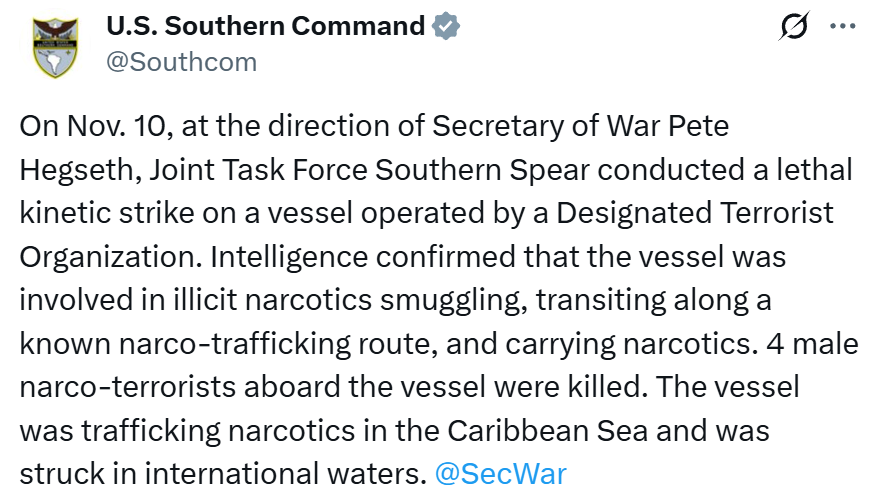The width and height of the screenshot is (882, 497).
Task: Click the blue verified checkmark badge
Action: (x=445, y=27)
